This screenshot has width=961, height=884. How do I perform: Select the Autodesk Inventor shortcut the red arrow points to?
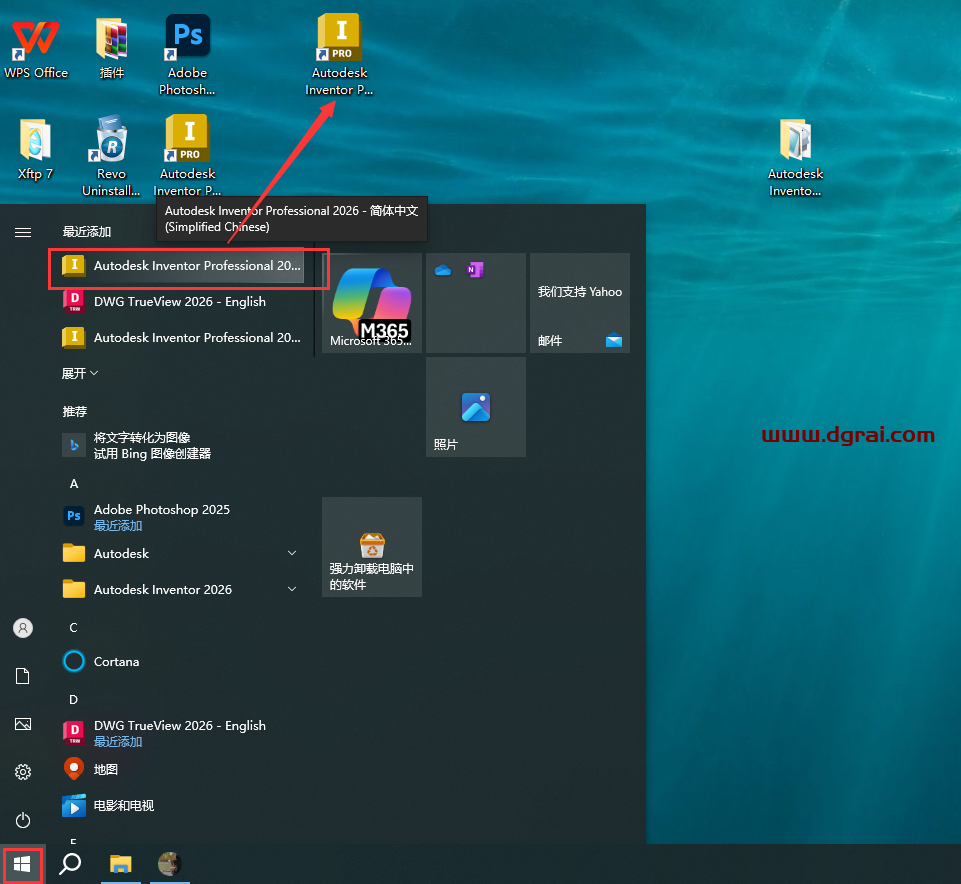340,55
